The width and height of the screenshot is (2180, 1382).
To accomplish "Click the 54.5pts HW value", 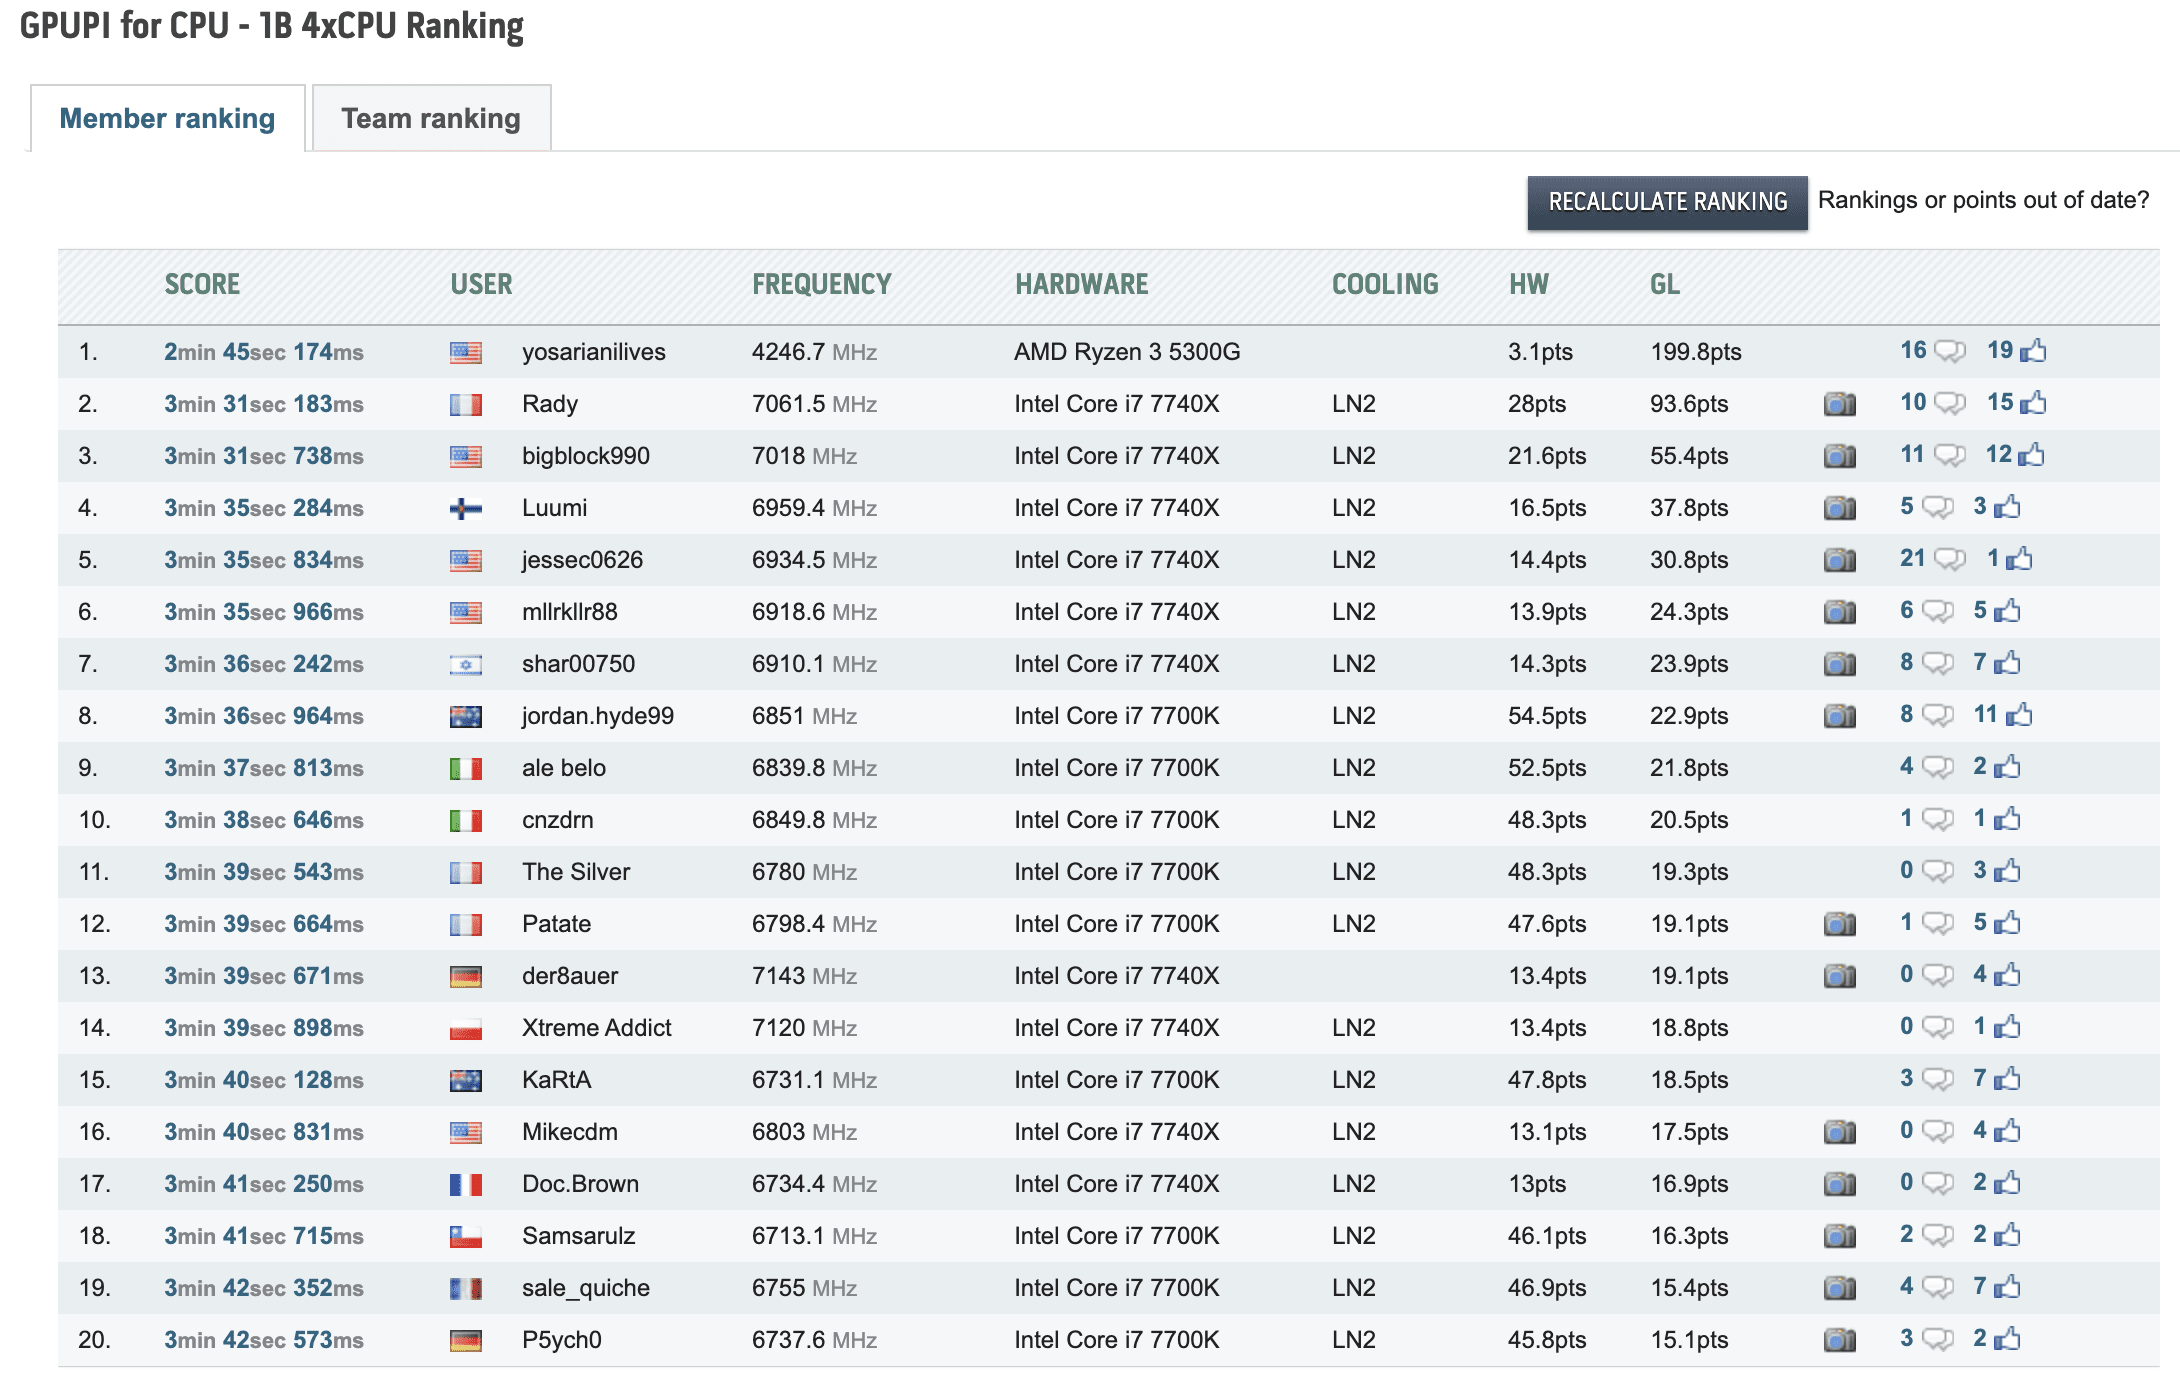I will click(x=1547, y=716).
